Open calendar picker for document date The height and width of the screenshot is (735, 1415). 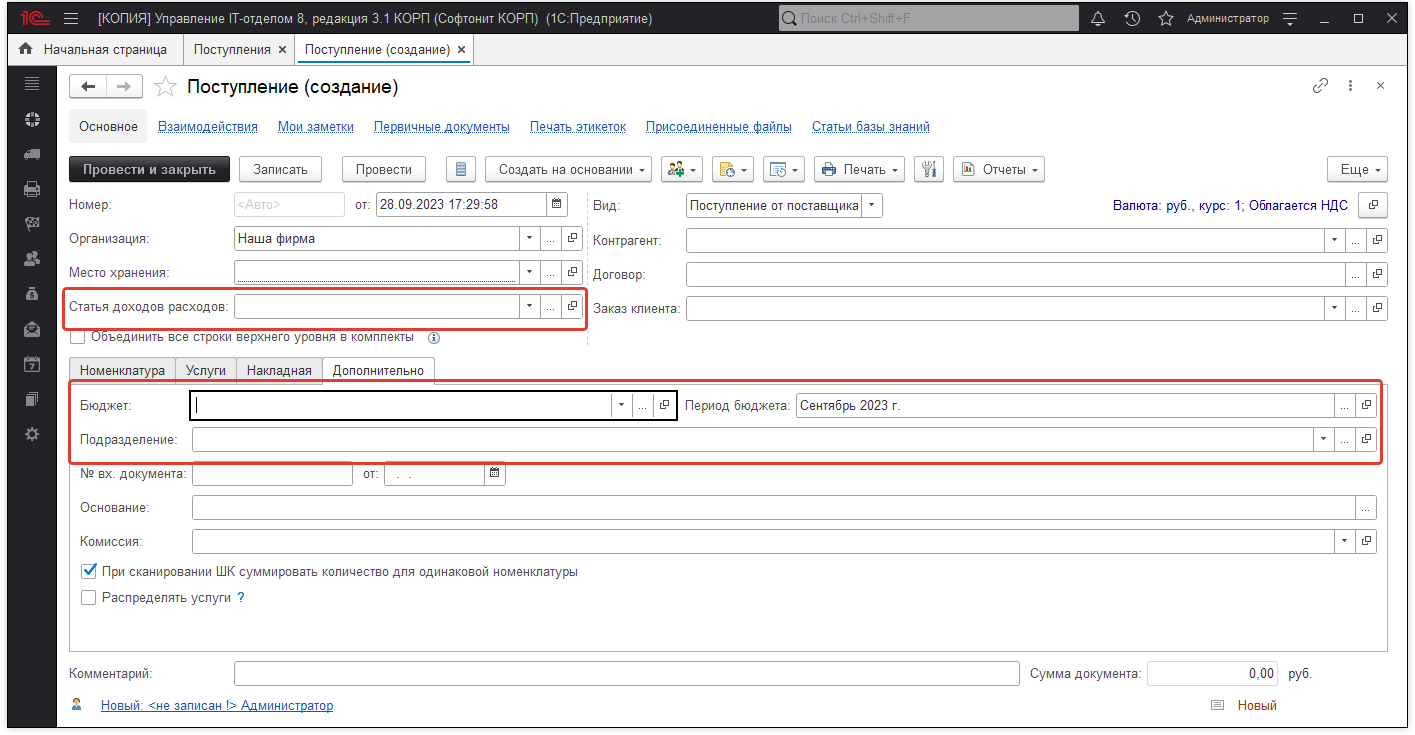tap(556, 205)
